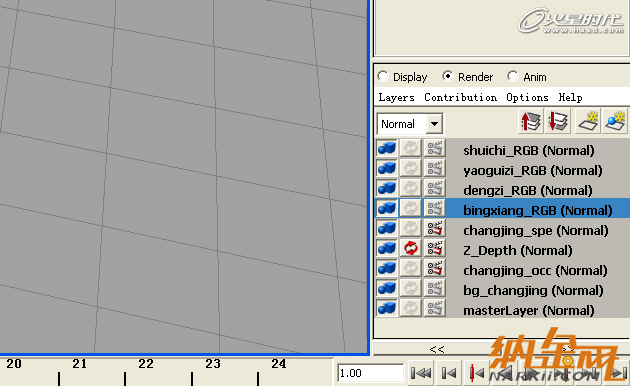
Task: Open the Options menu
Action: coord(527,98)
